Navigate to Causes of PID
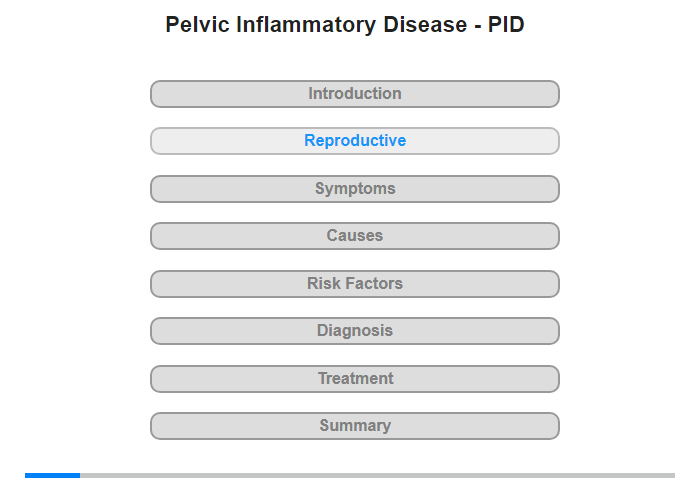Screen dimensions: 700x480 (x=355, y=236)
